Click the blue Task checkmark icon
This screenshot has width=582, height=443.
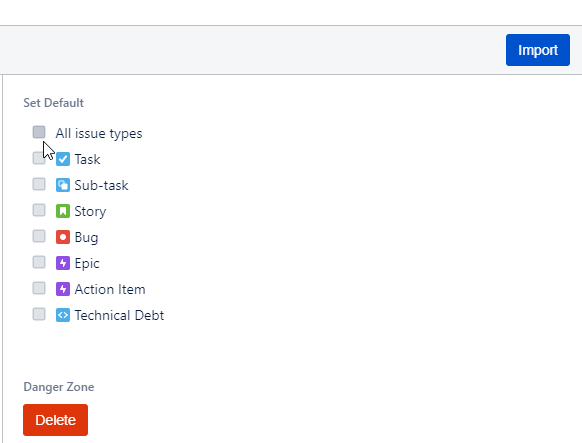pos(63,159)
